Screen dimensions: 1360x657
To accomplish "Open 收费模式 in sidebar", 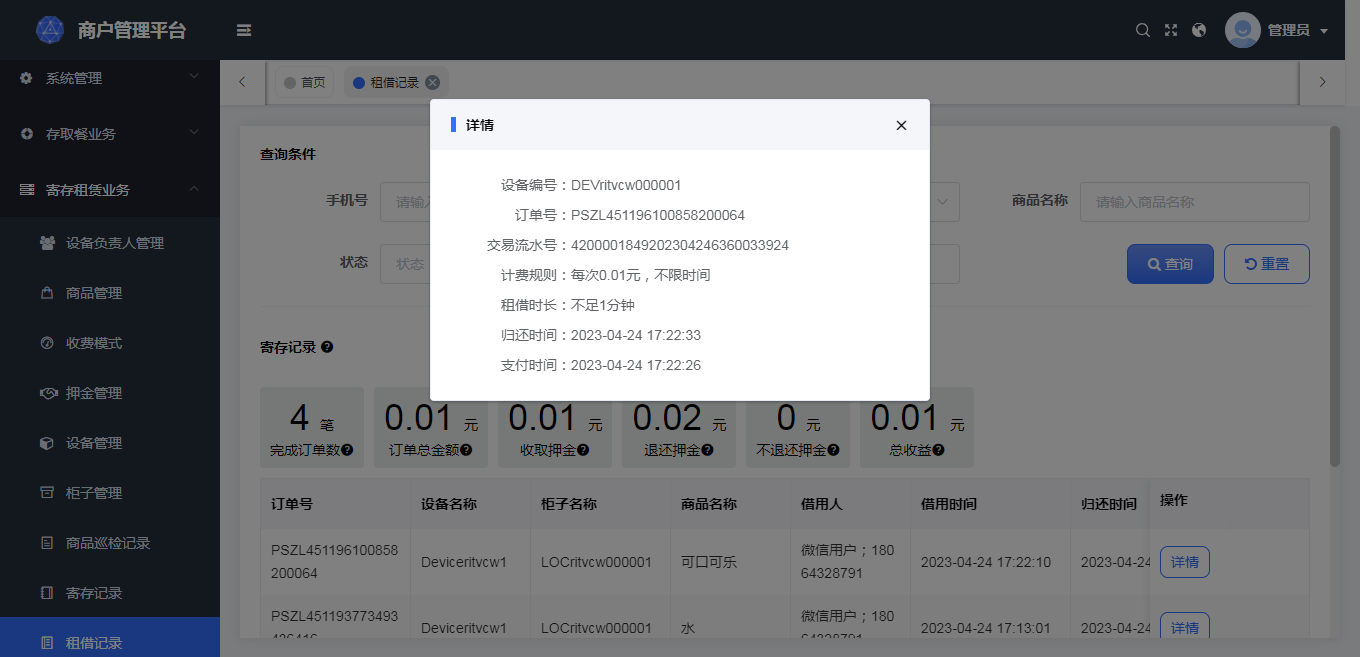I will point(110,343).
